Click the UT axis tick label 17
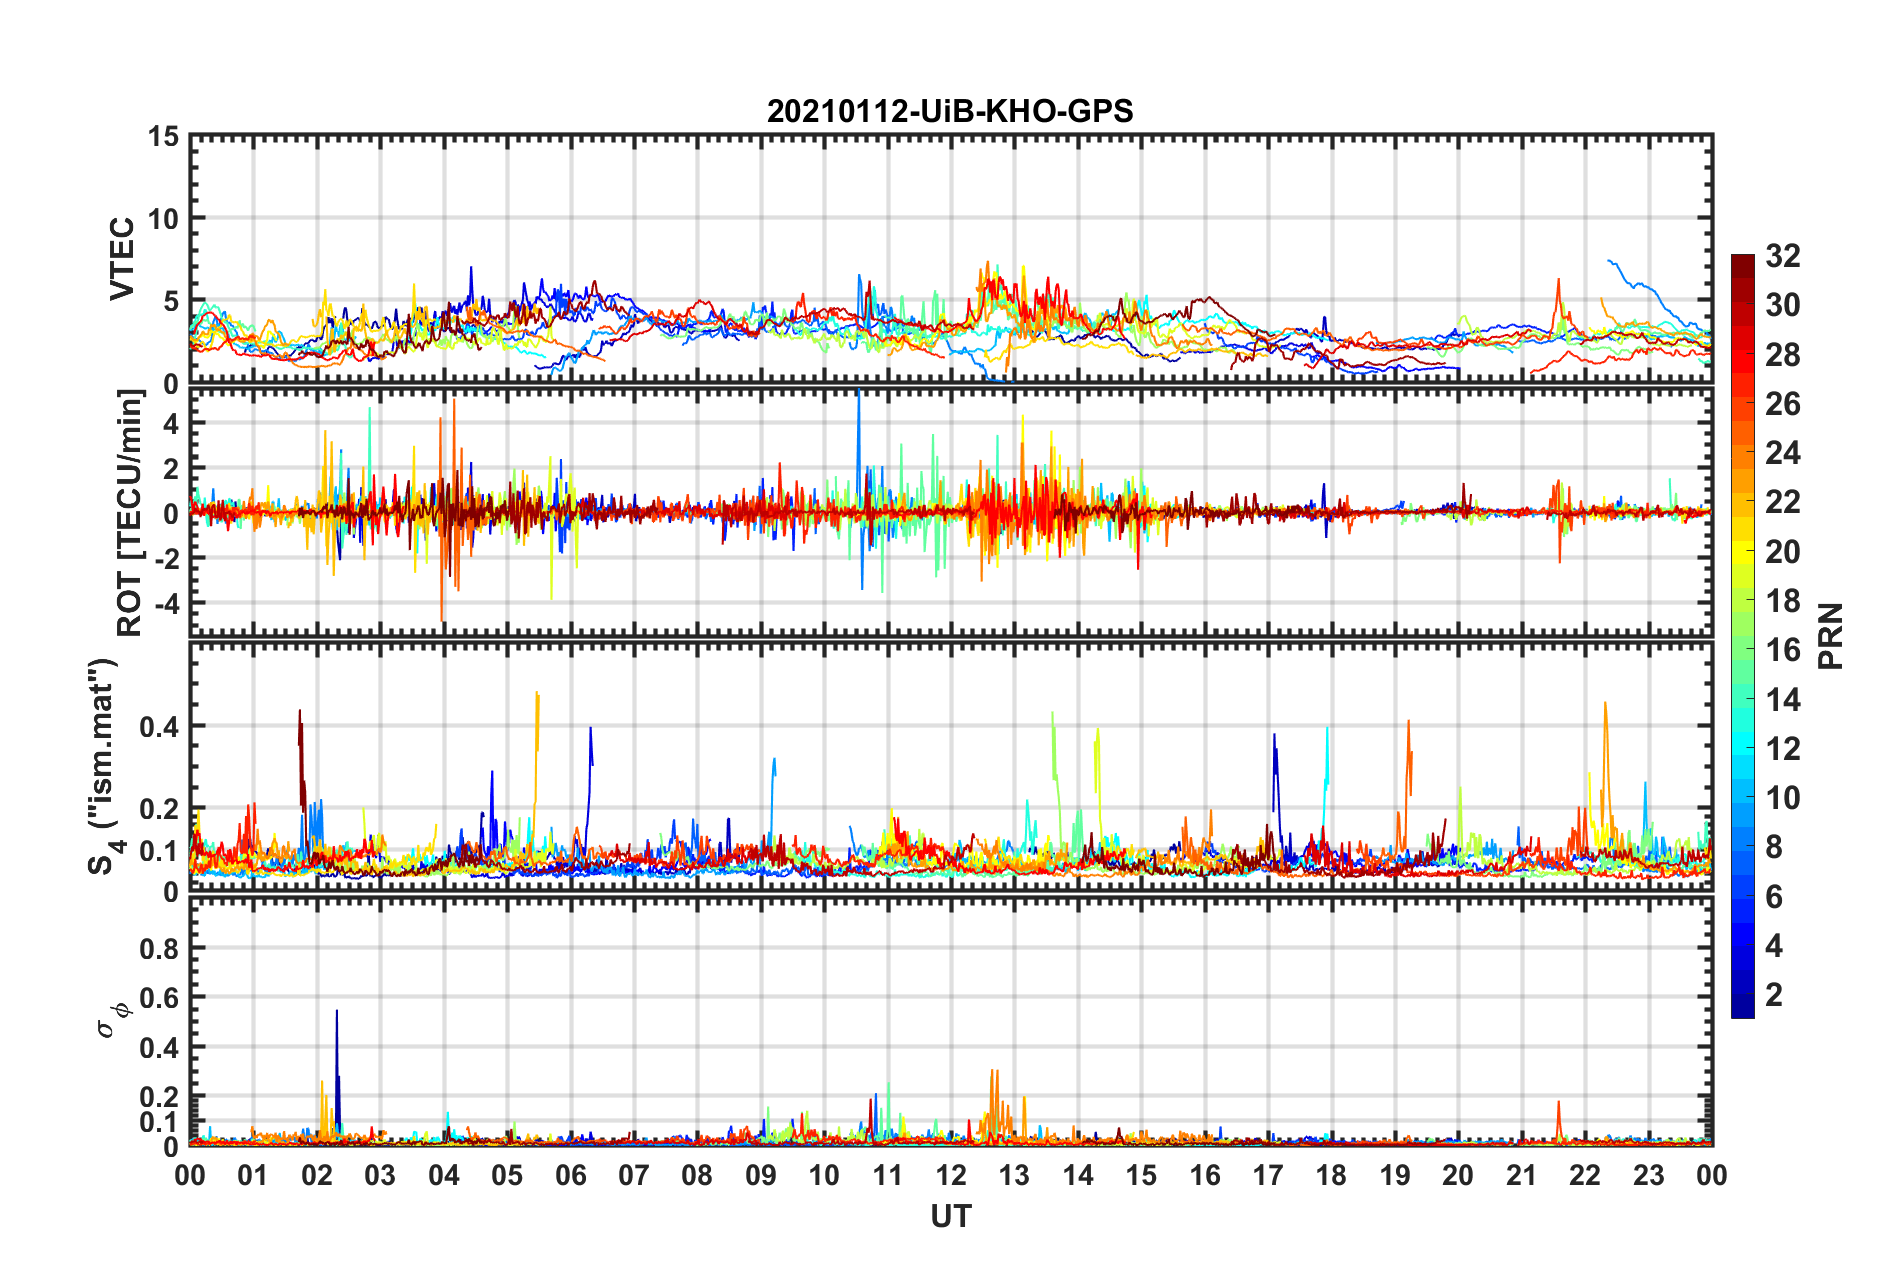This screenshot has width=1902, height=1272. 1268,1176
